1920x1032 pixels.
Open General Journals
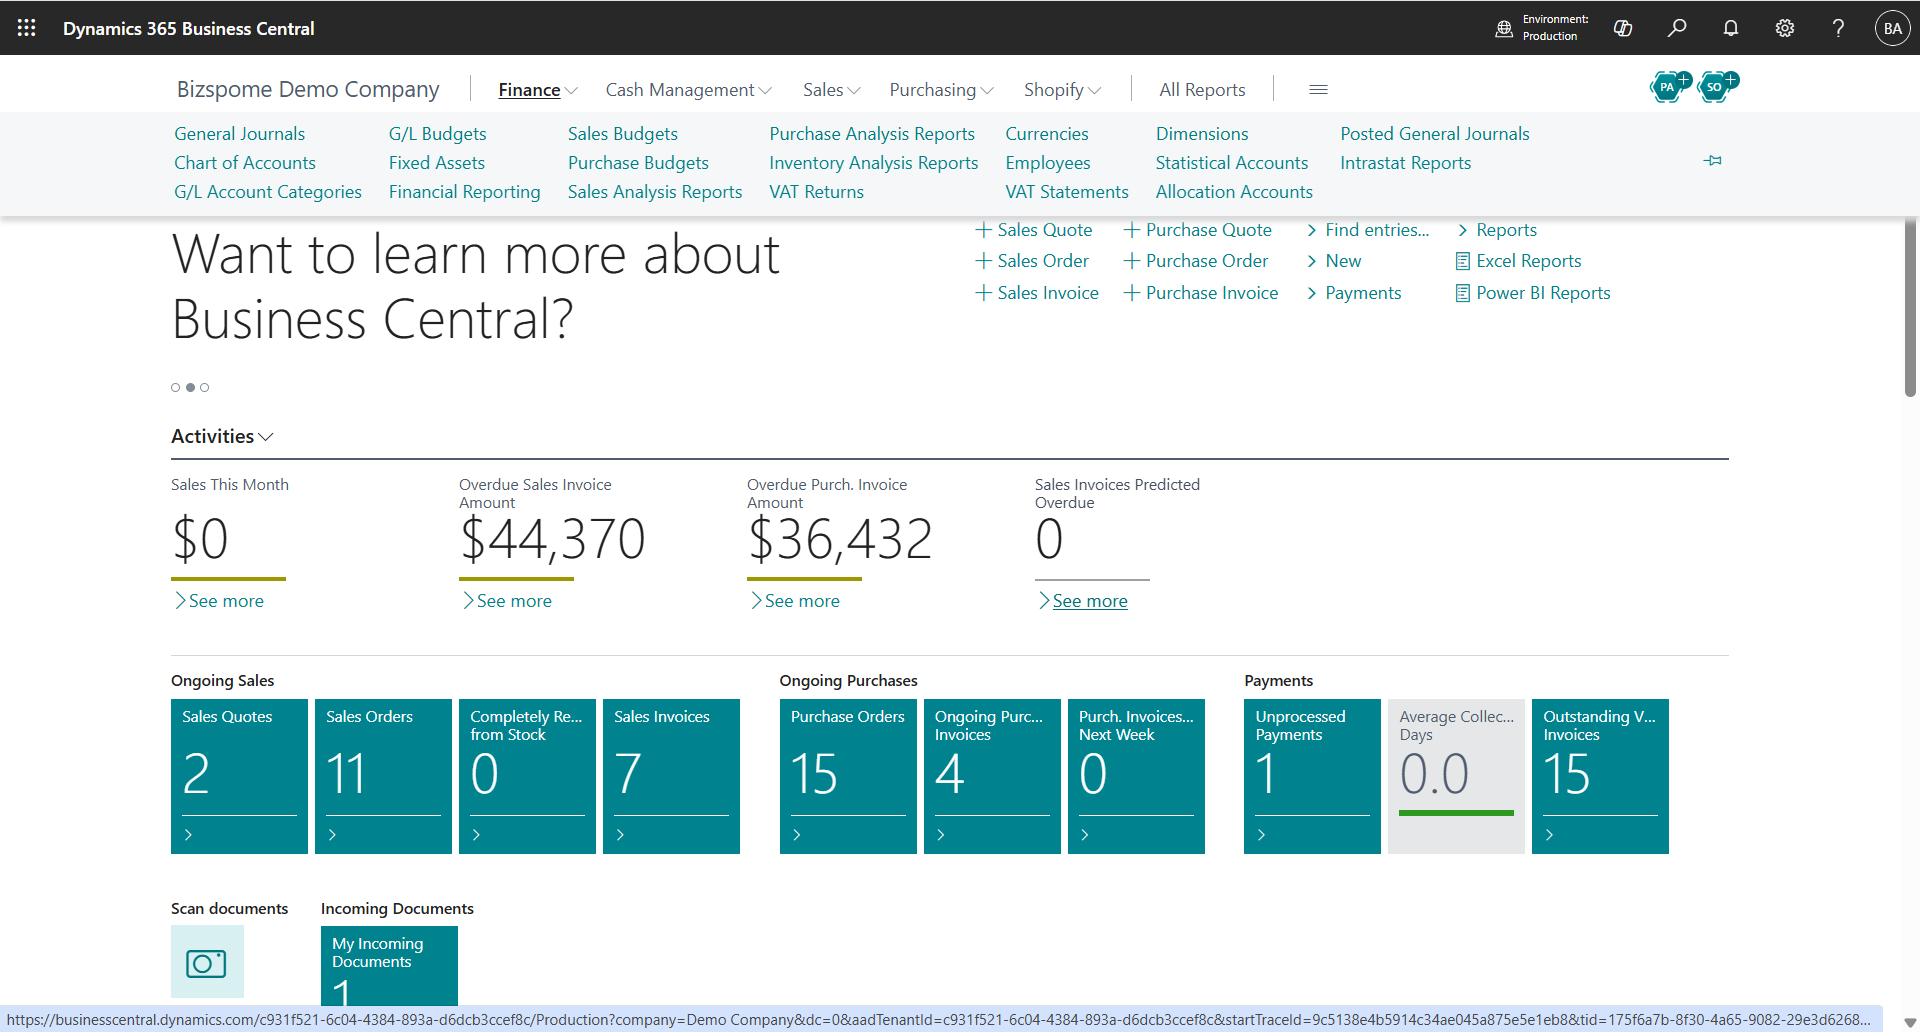point(240,134)
